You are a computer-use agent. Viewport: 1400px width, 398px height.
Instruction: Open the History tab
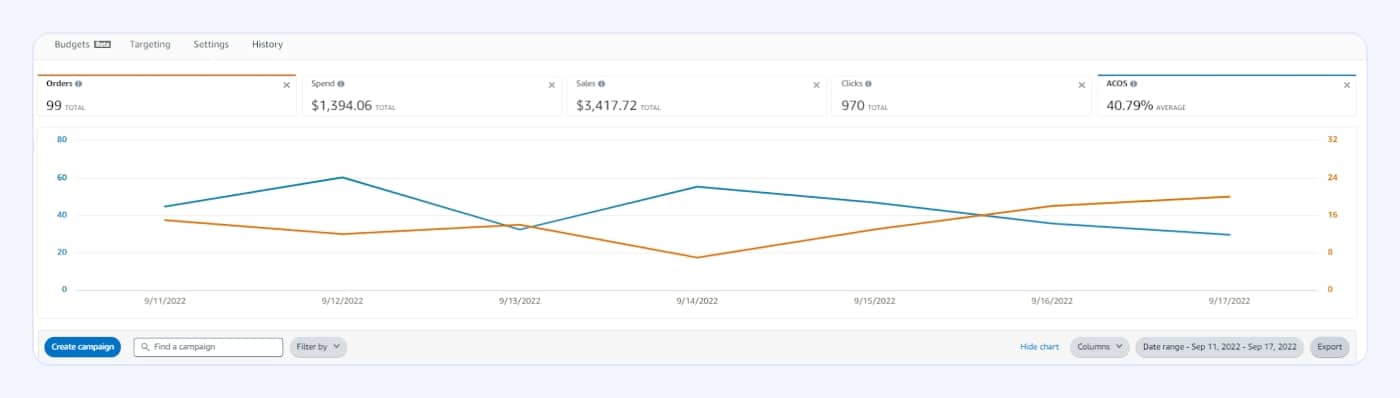267,44
